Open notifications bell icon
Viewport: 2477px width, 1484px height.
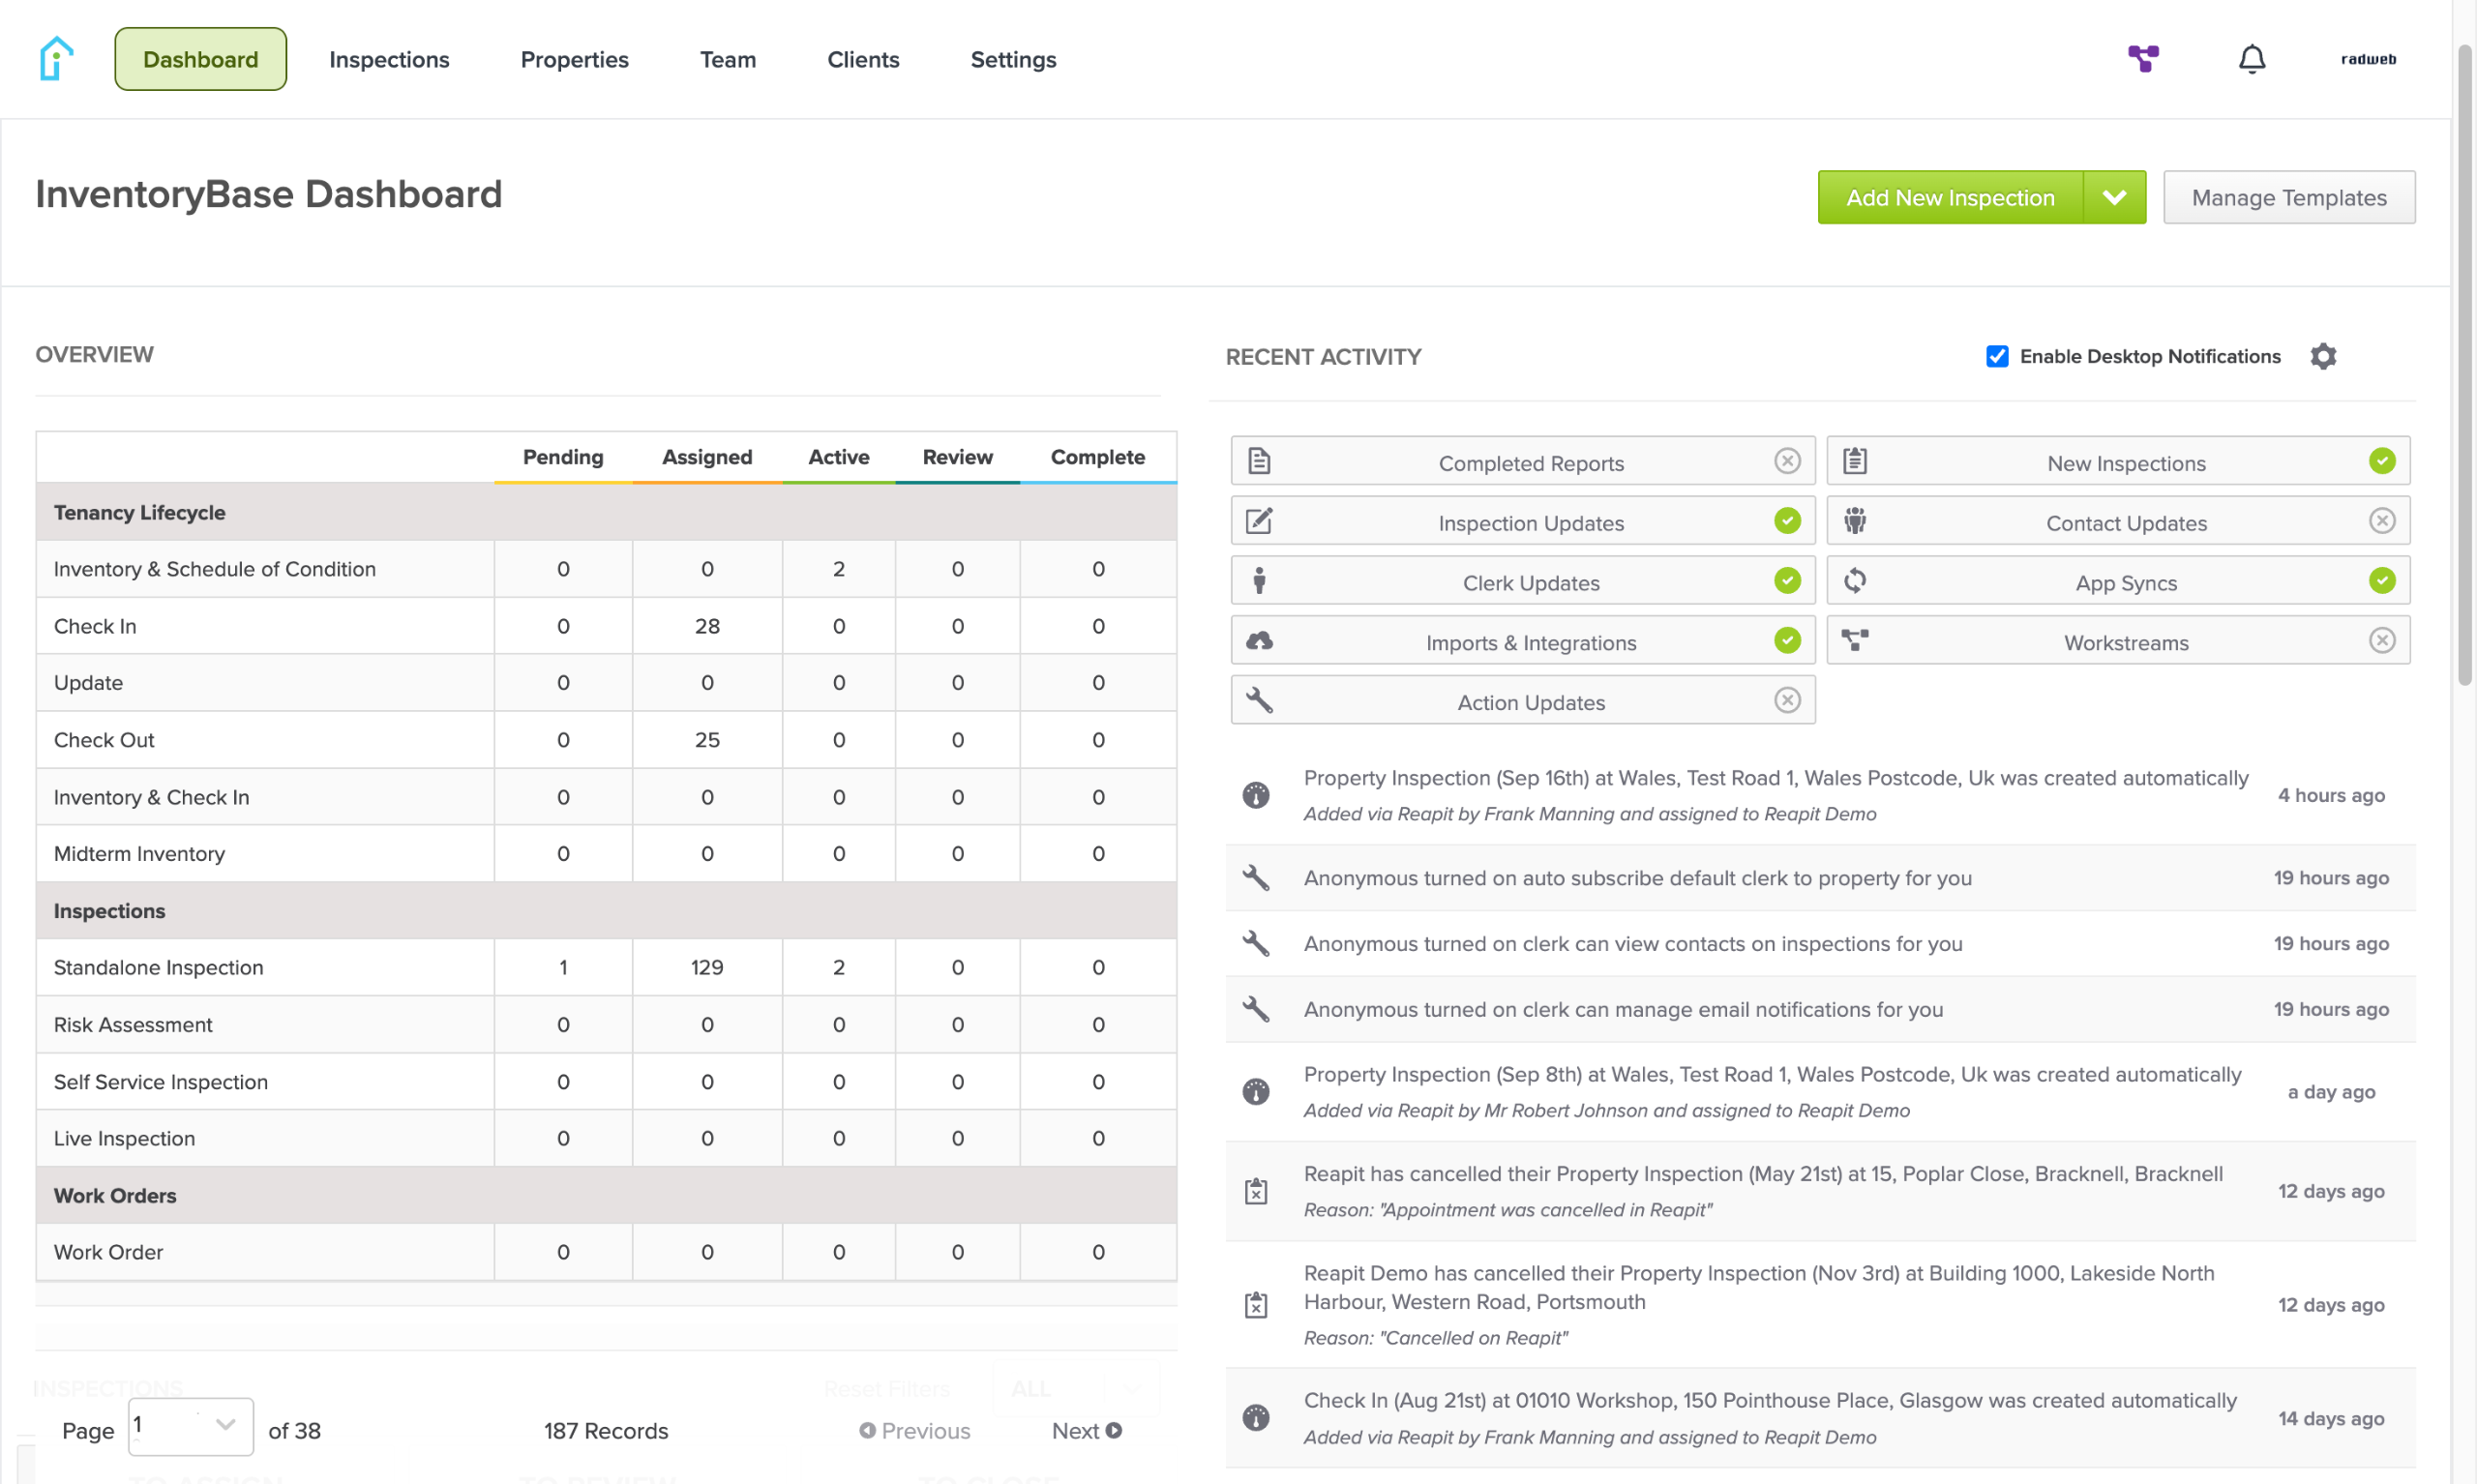[2251, 59]
